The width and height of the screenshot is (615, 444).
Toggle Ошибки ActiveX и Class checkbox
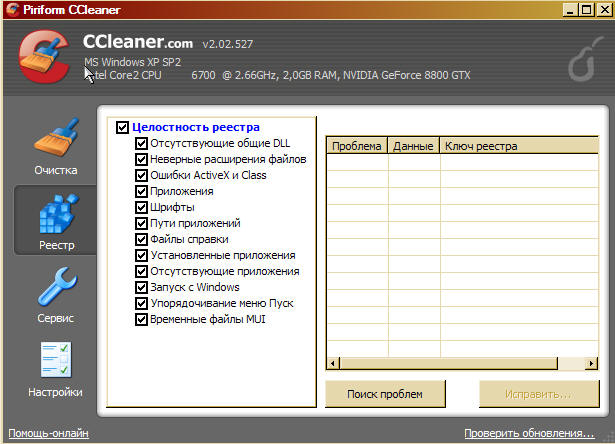coord(141,175)
